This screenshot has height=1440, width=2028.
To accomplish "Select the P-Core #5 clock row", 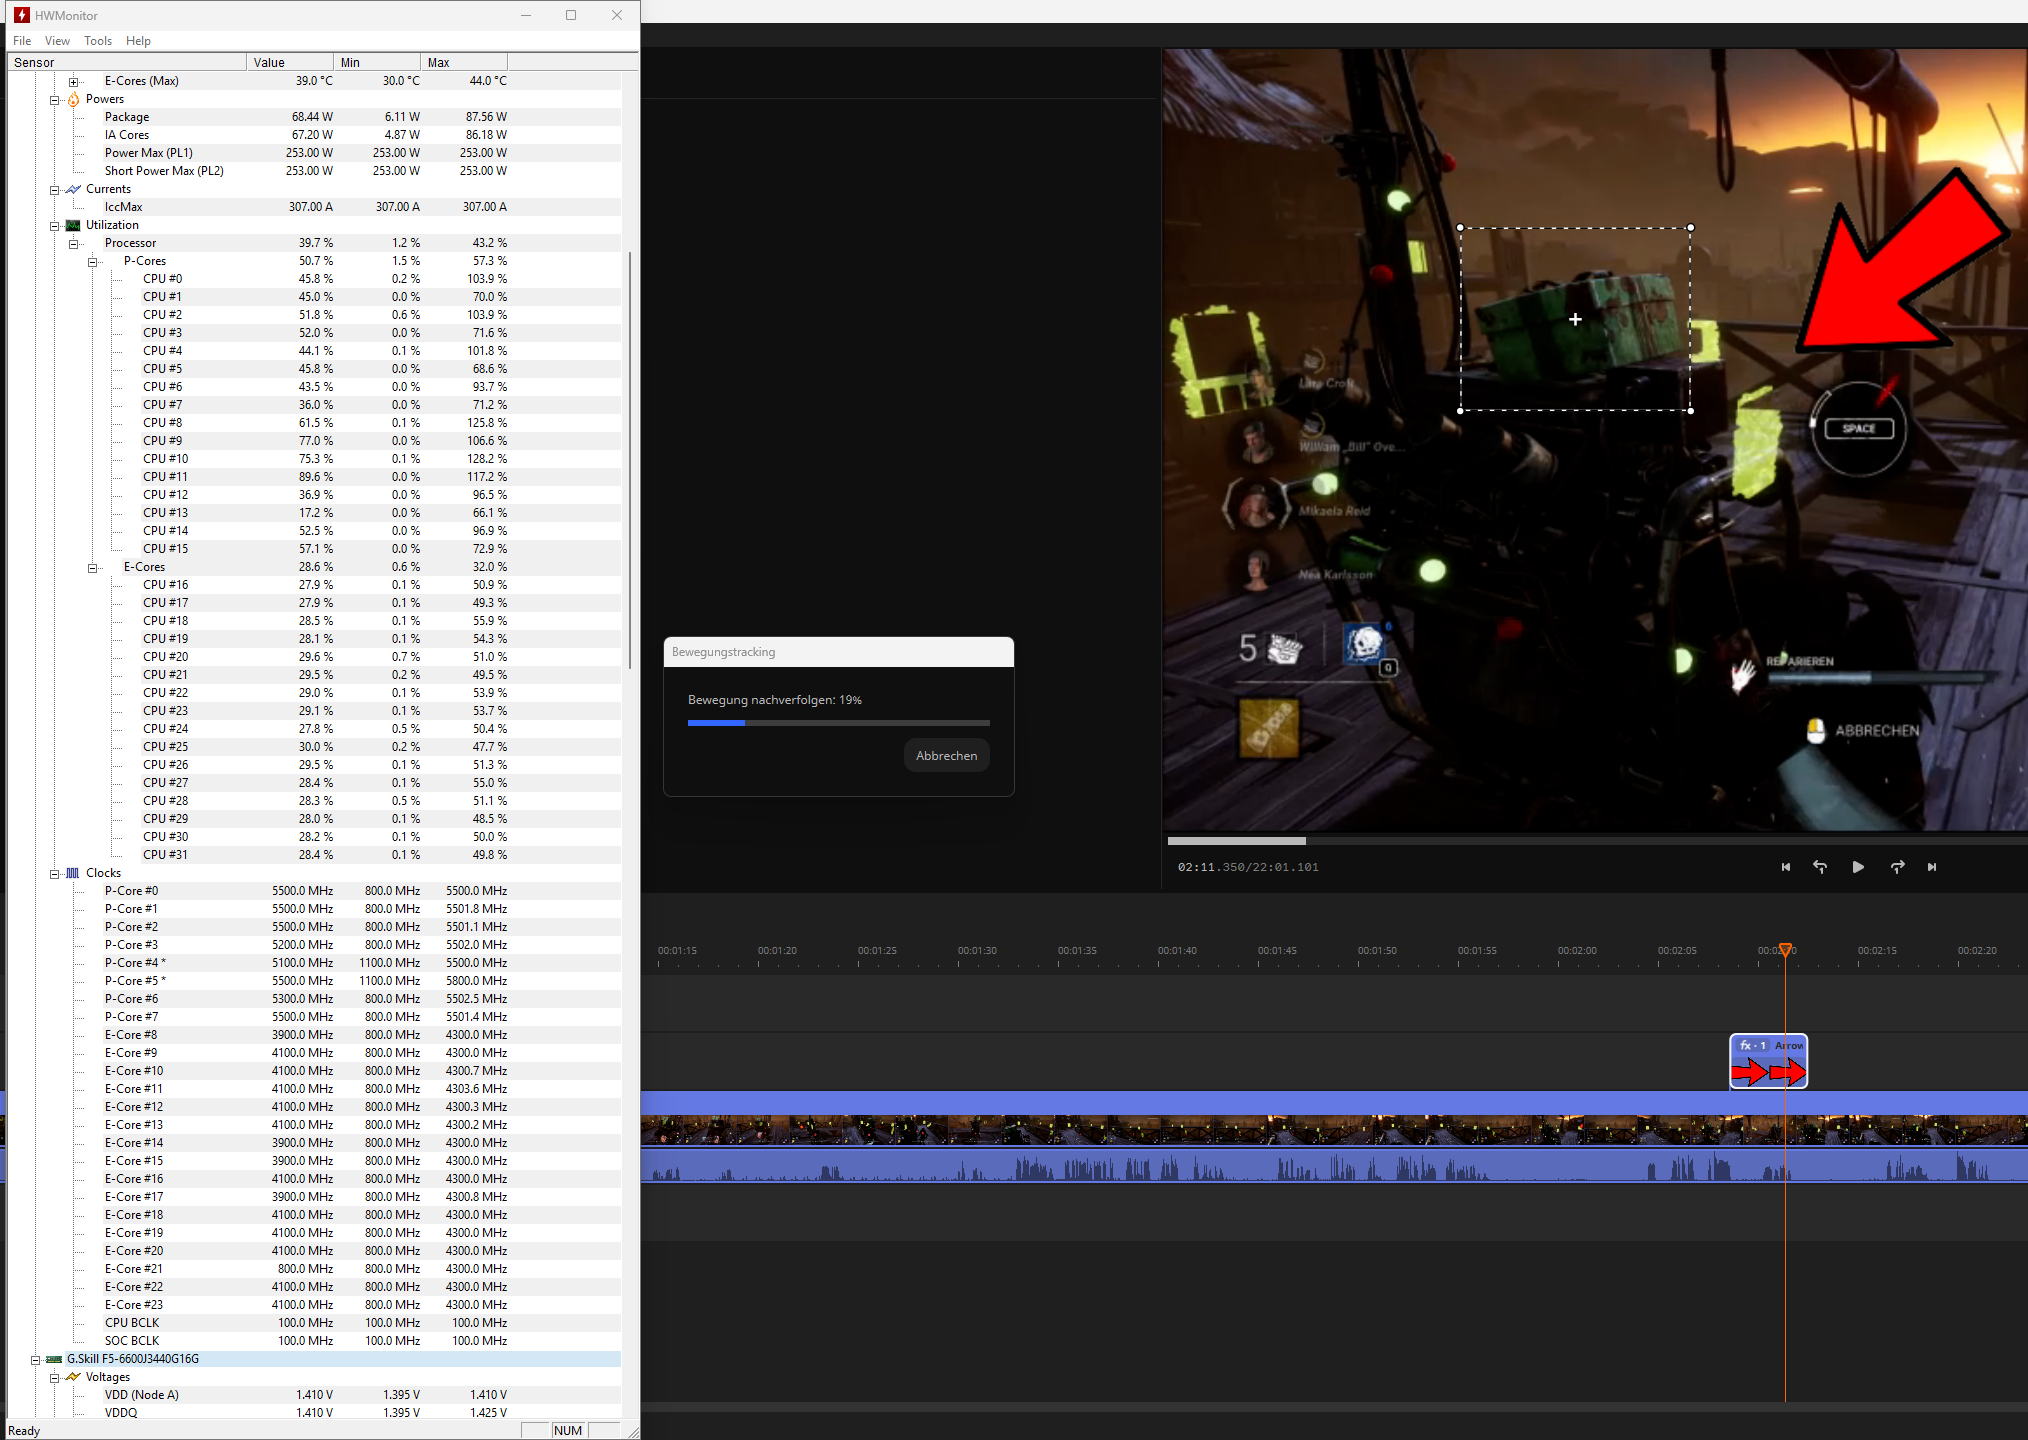I will pyautogui.click(x=314, y=981).
